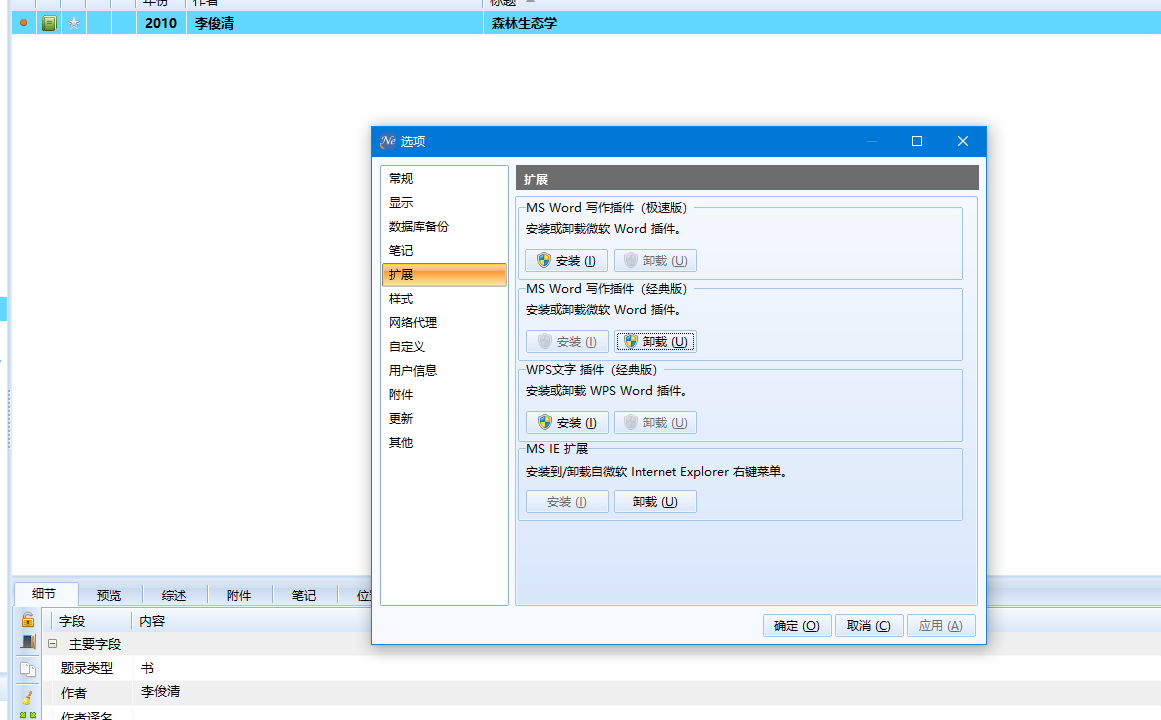Viewport: 1161px width, 720px height.
Task: Select 常规 in the options category list
Action: point(444,179)
